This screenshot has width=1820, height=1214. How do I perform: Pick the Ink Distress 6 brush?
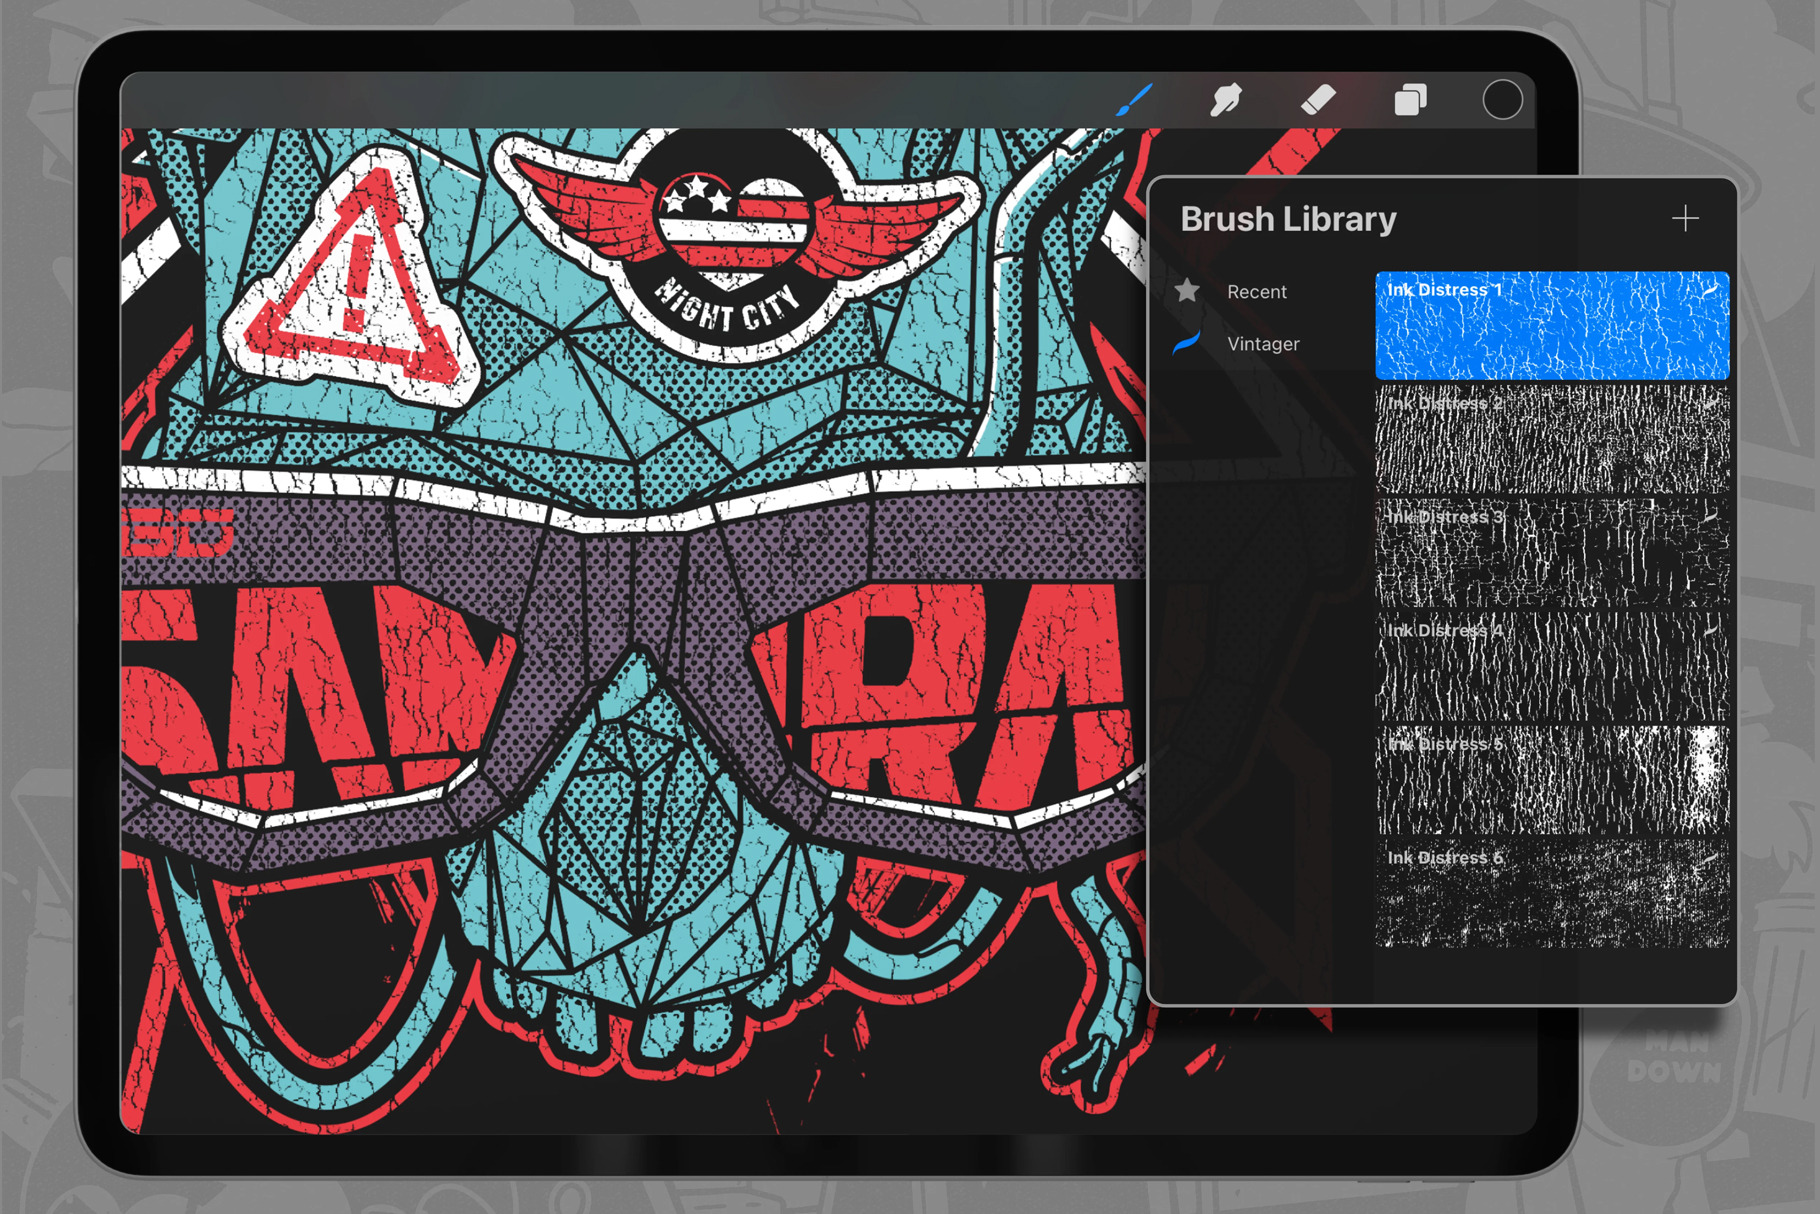1551,894
